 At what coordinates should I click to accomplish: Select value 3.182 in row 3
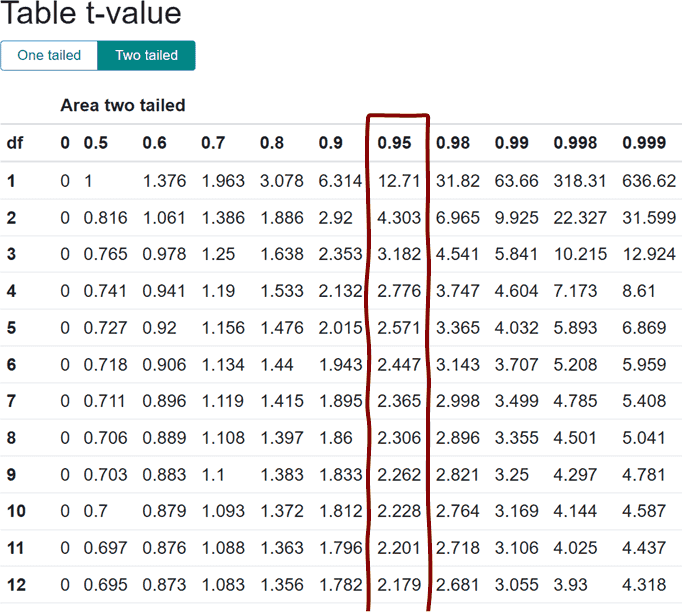tap(399, 254)
